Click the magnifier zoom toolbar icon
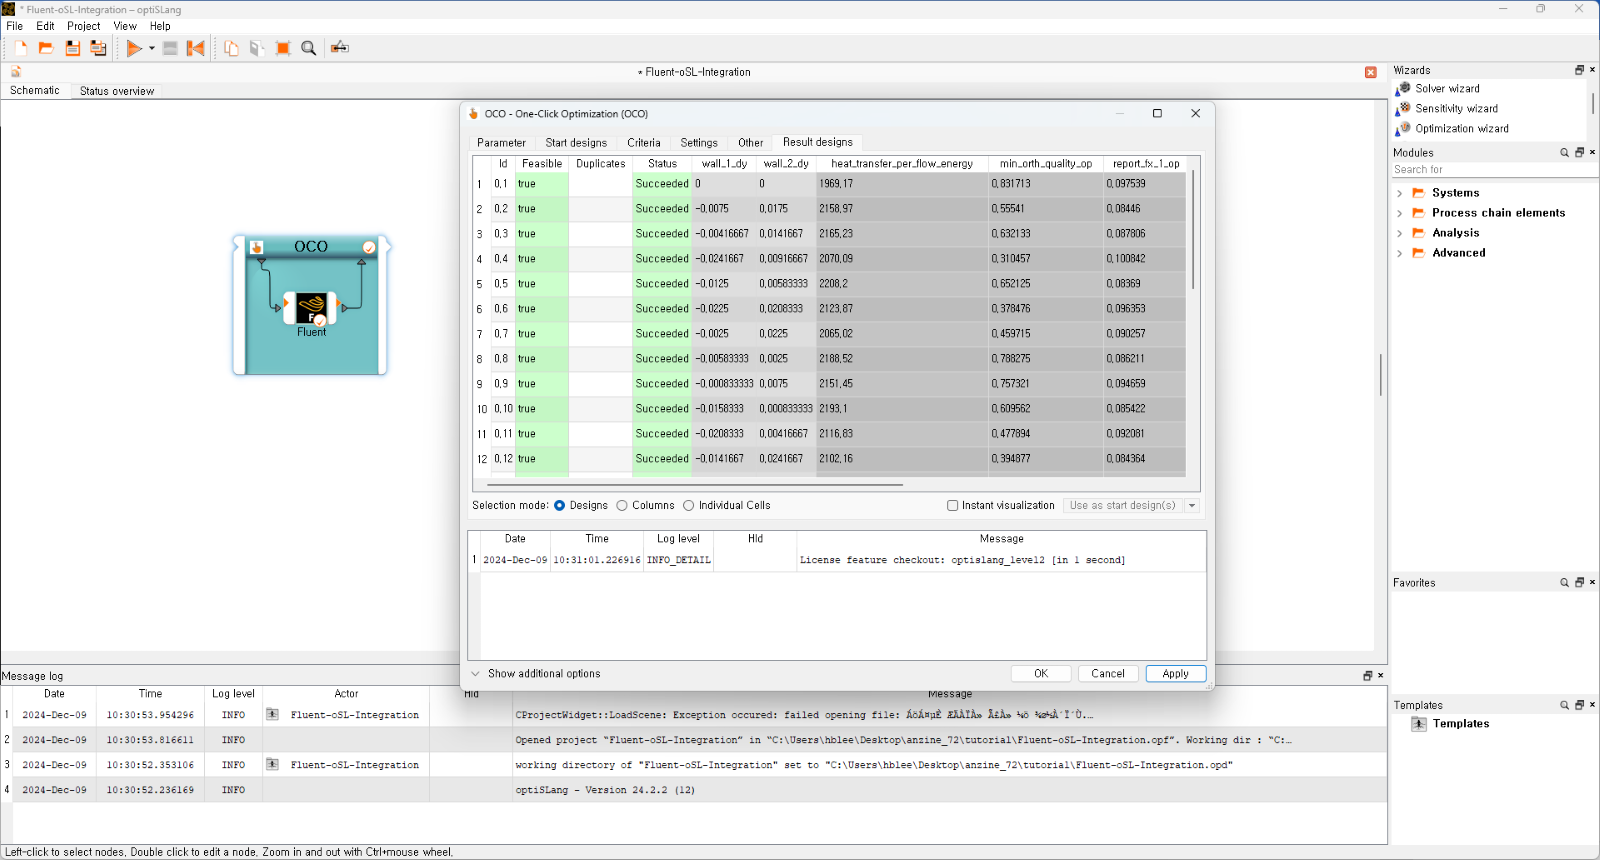 point(309,48)
